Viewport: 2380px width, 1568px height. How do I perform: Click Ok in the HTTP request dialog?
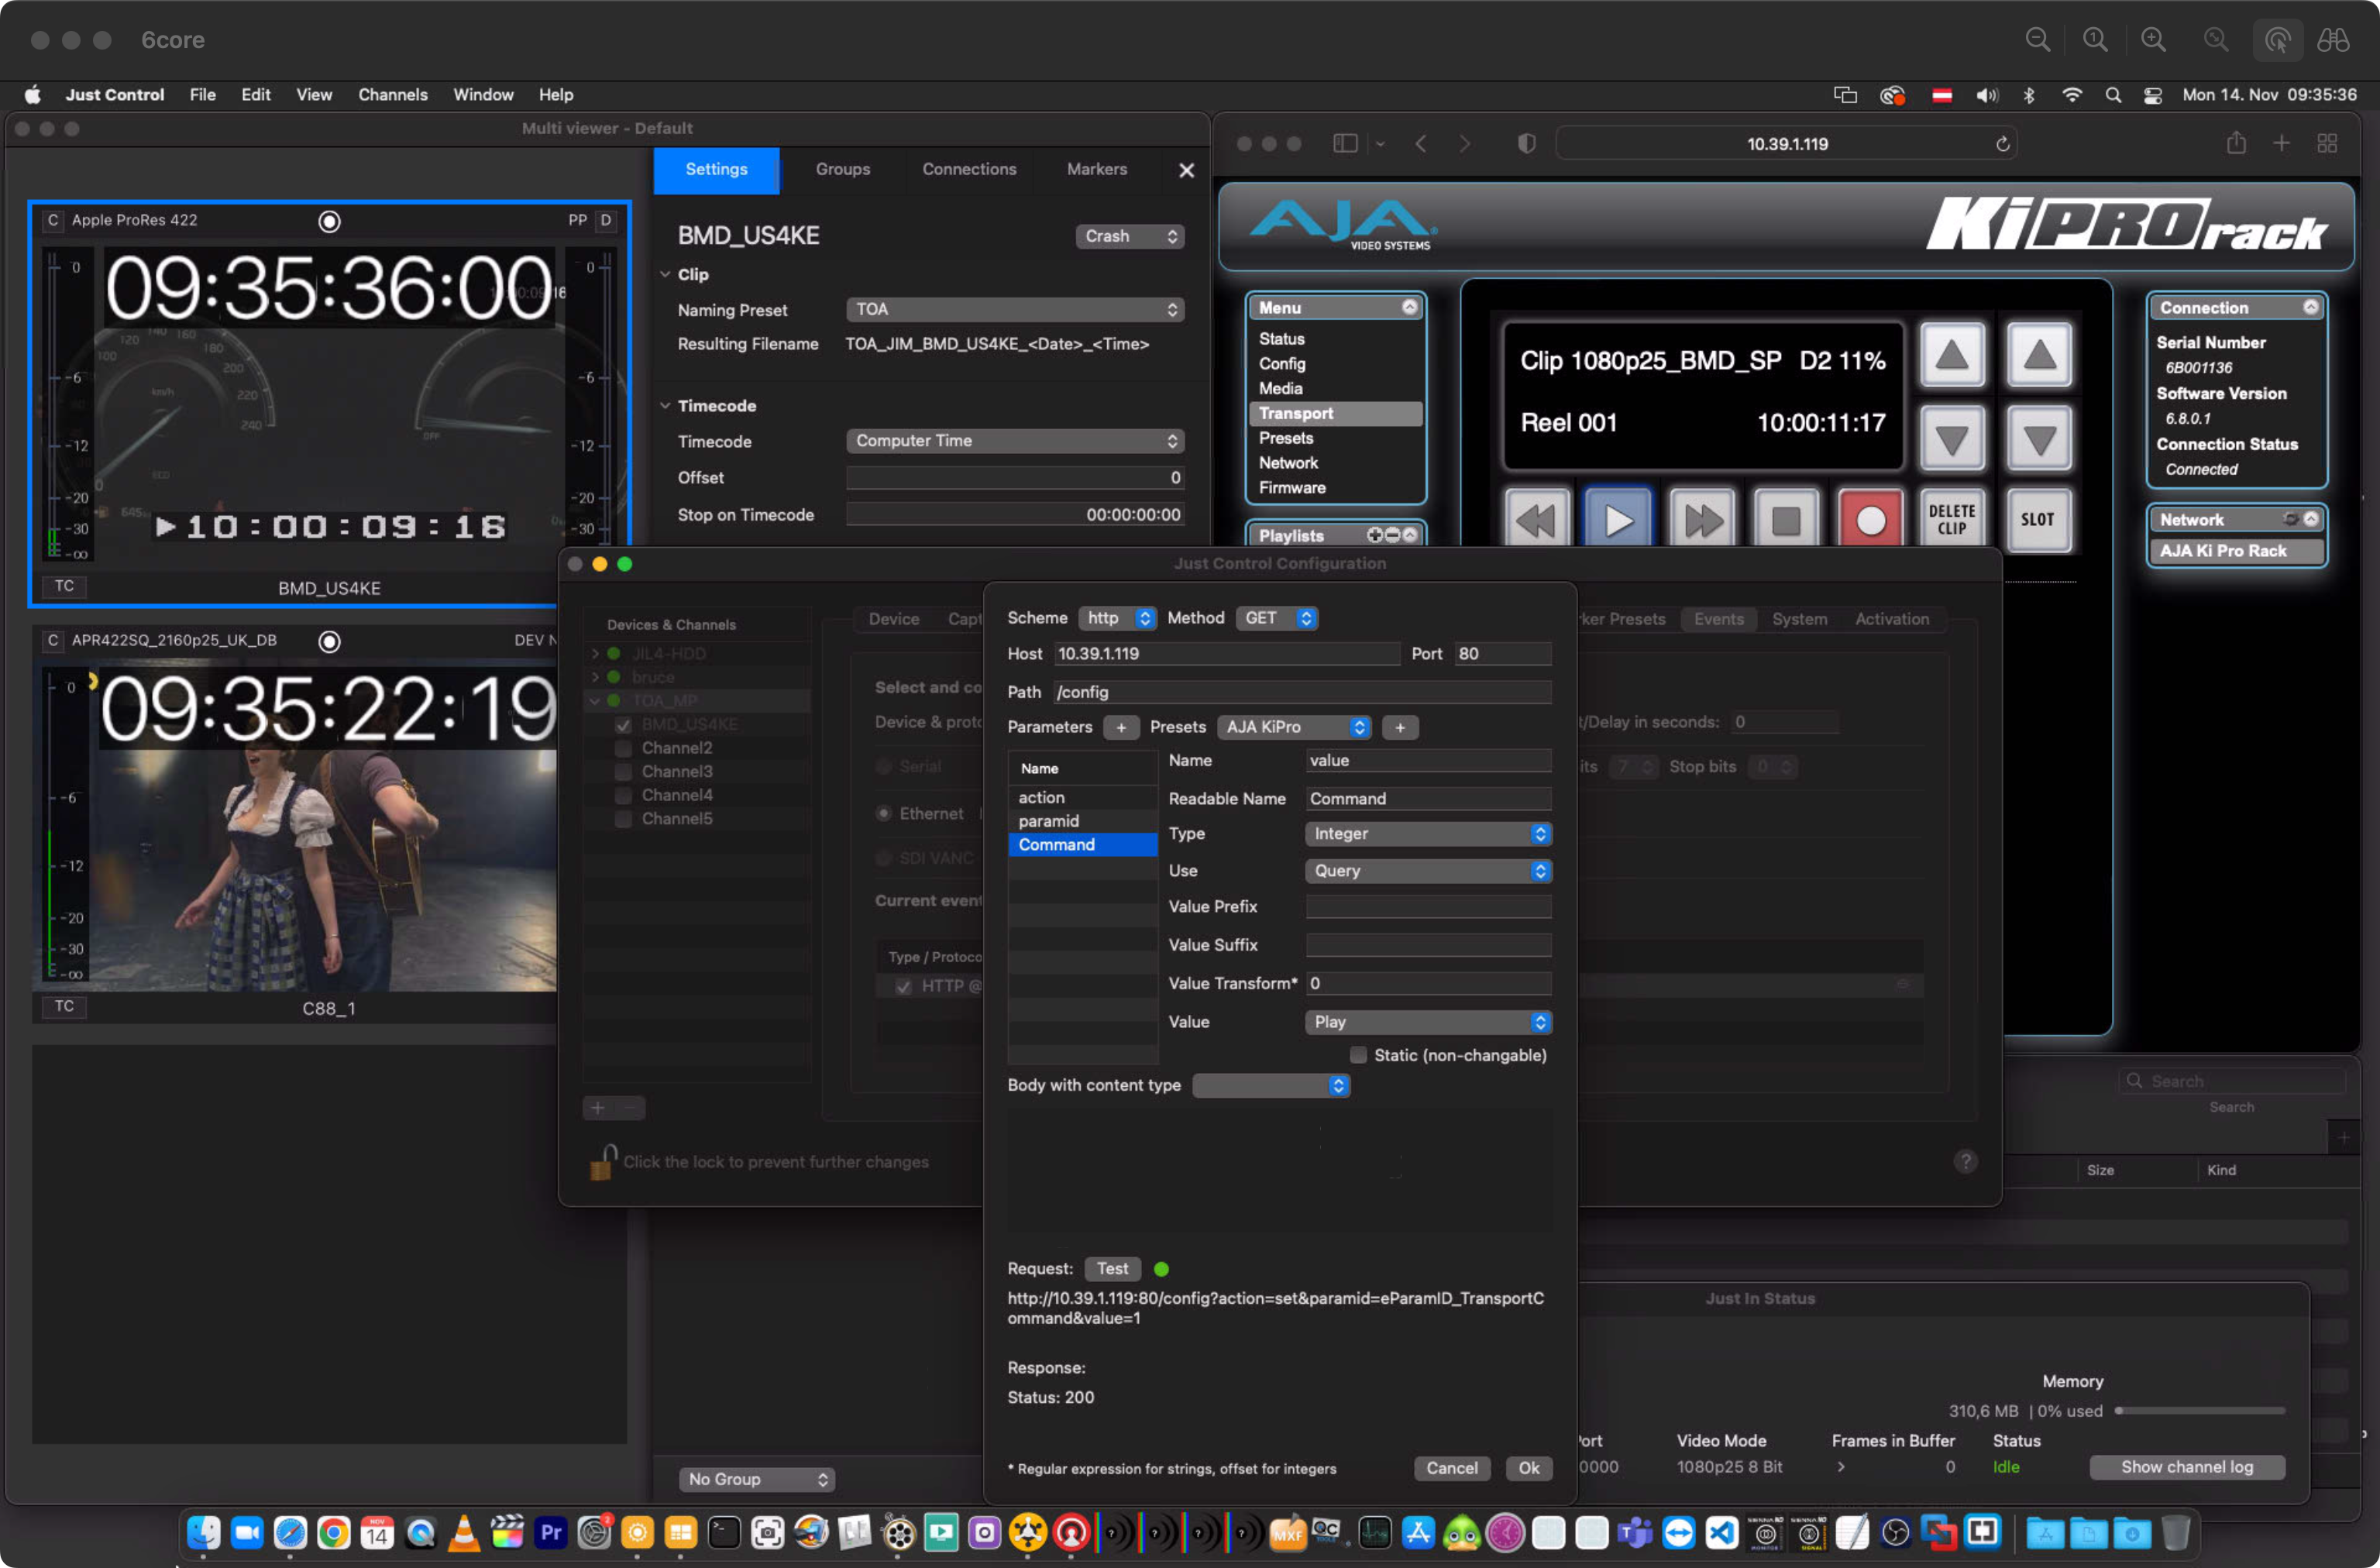1528,1468
